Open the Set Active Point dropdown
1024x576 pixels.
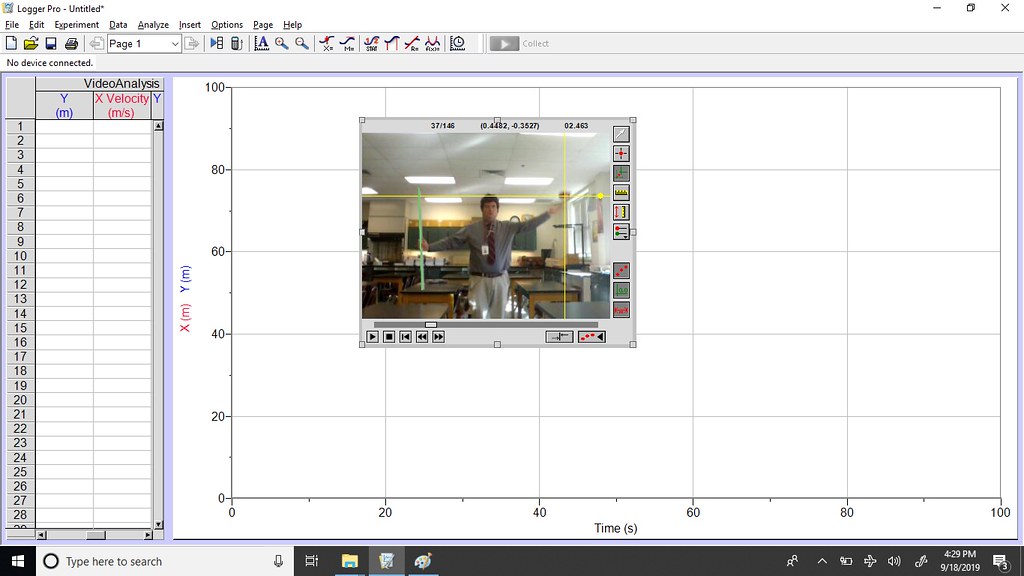tap(621, 231)
